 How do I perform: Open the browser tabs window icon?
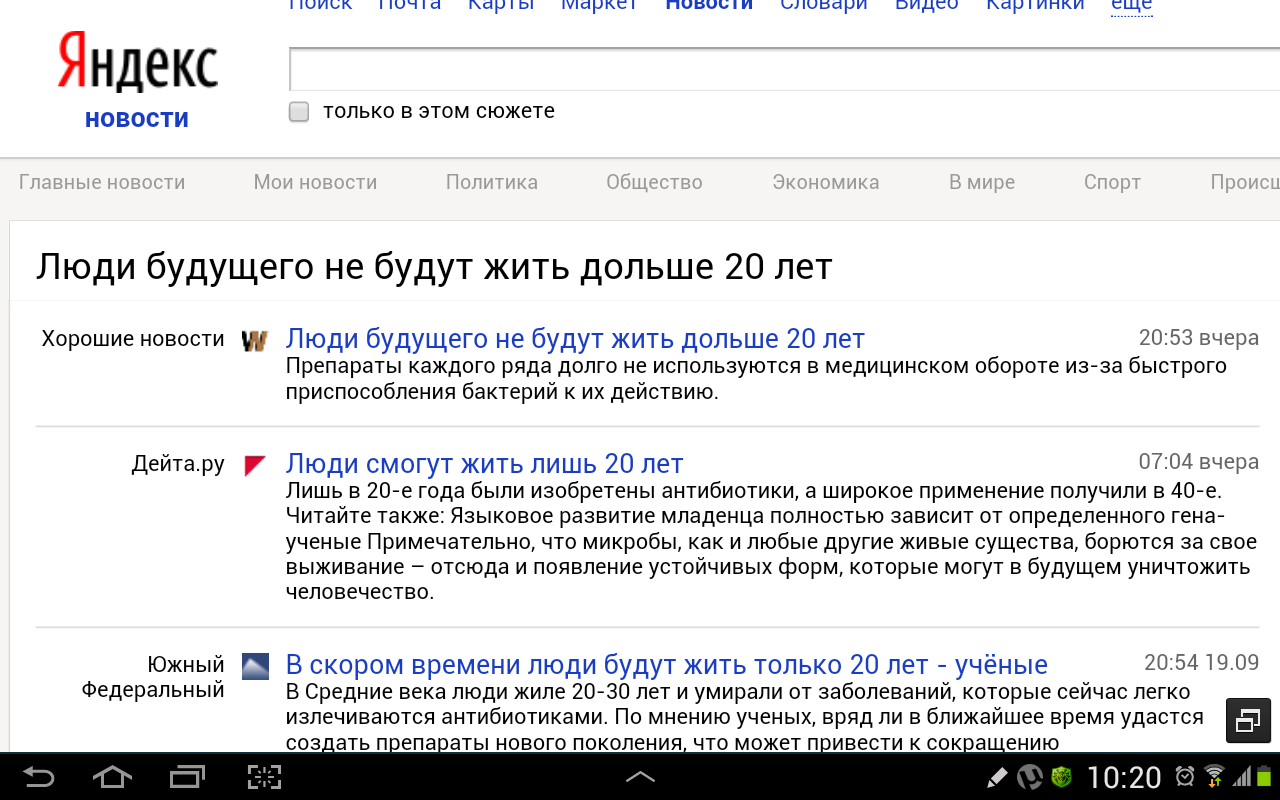(1247, 720)
